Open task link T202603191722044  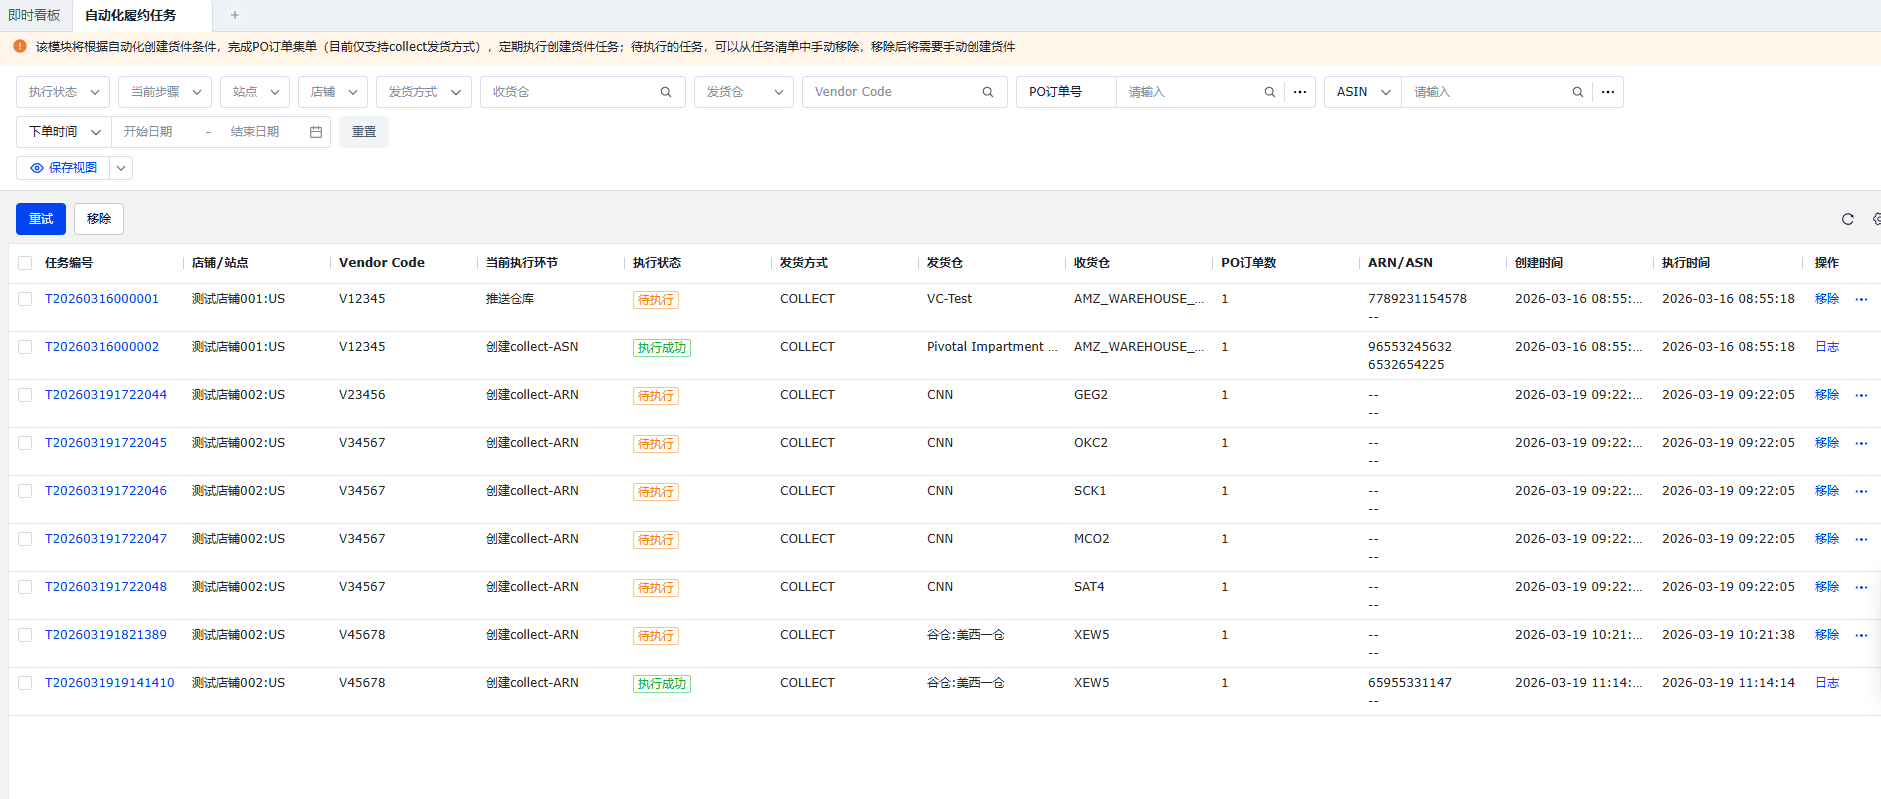point(106,395)
